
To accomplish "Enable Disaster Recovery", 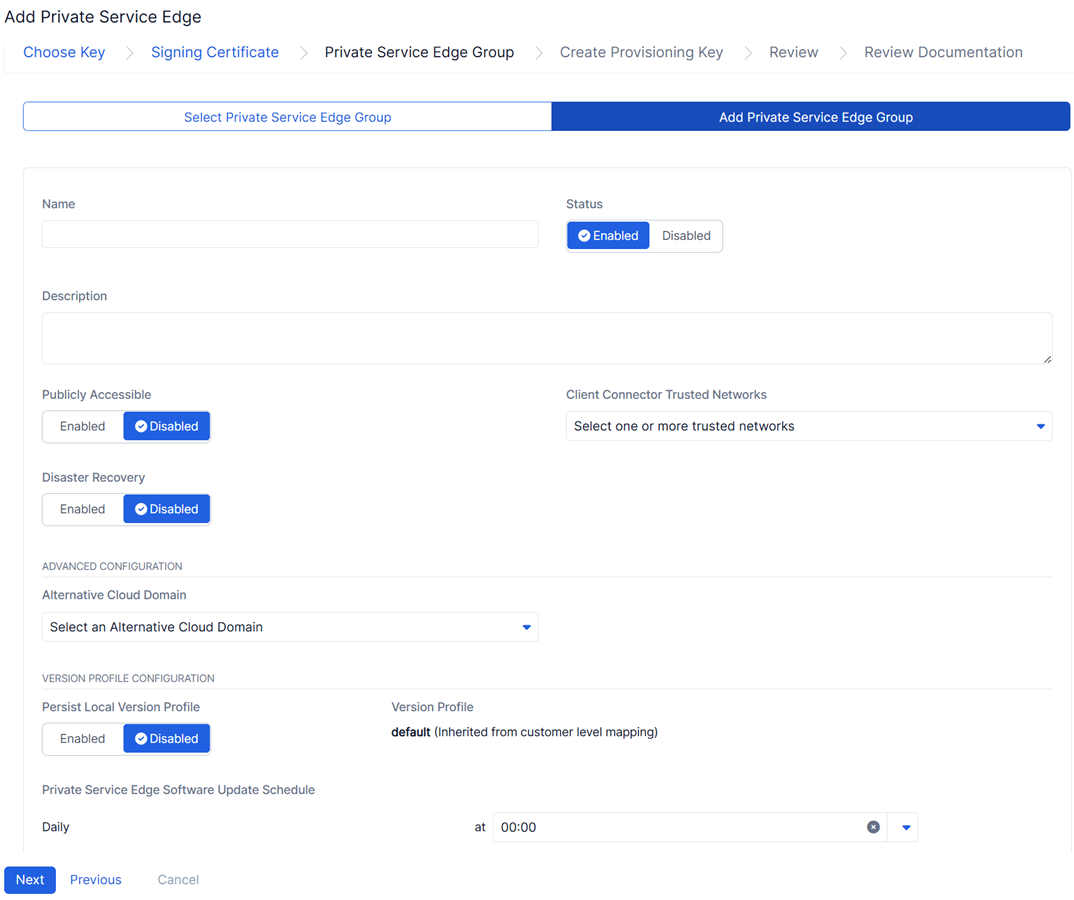I will tap(83, 509).
